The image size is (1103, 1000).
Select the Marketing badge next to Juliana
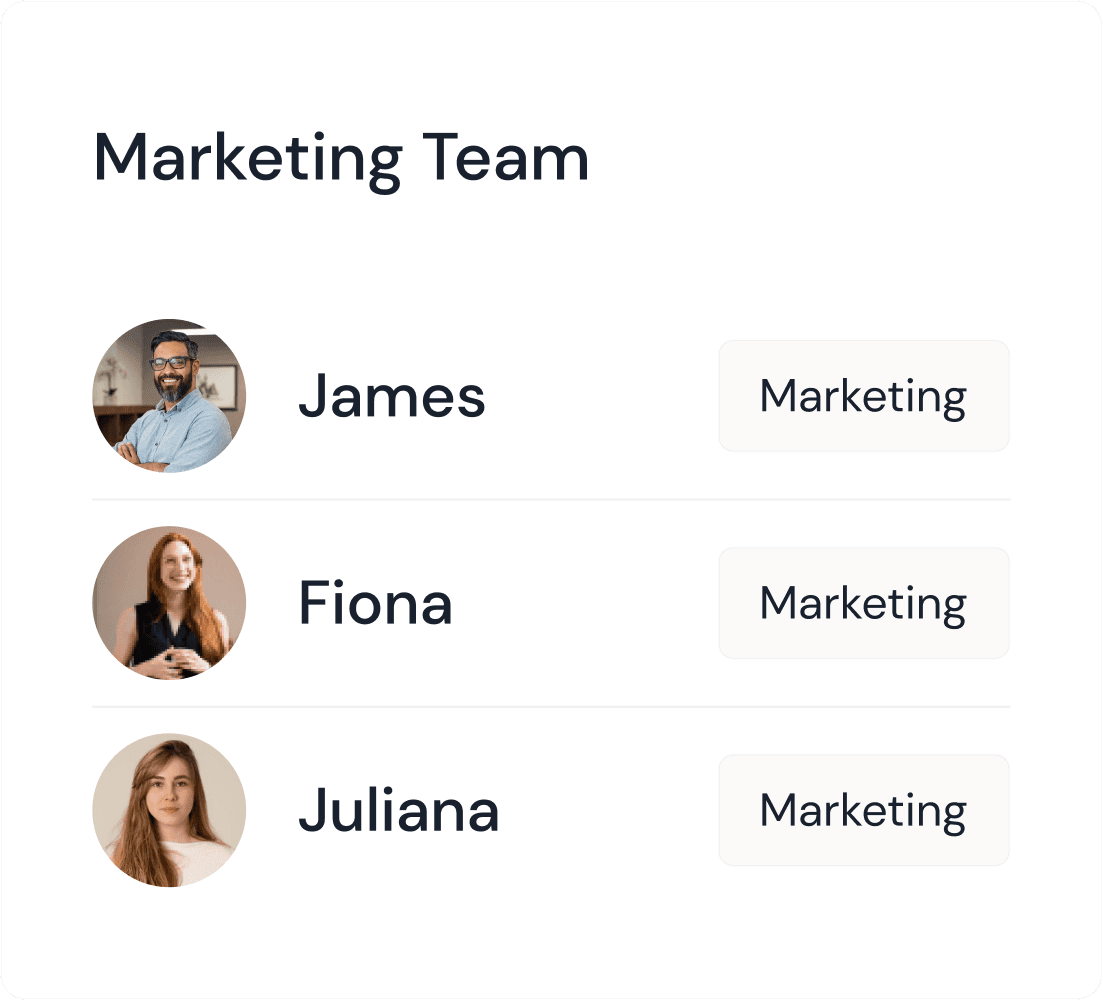click(864, 810)
